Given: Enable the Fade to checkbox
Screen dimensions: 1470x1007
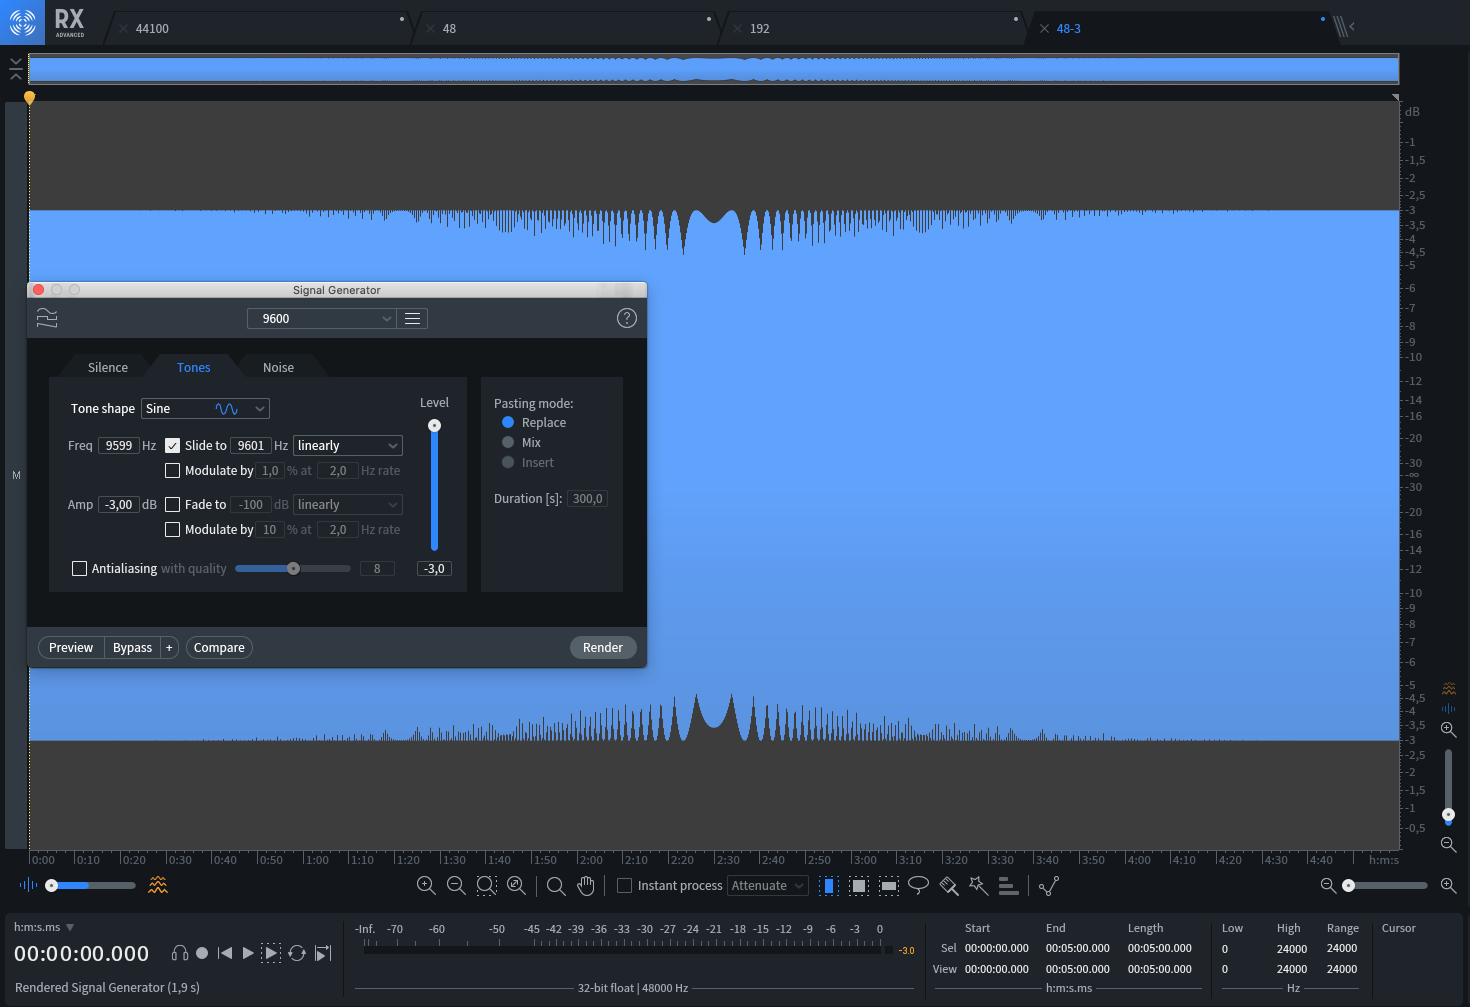Looking at the screenshot, I should (173, 505).
